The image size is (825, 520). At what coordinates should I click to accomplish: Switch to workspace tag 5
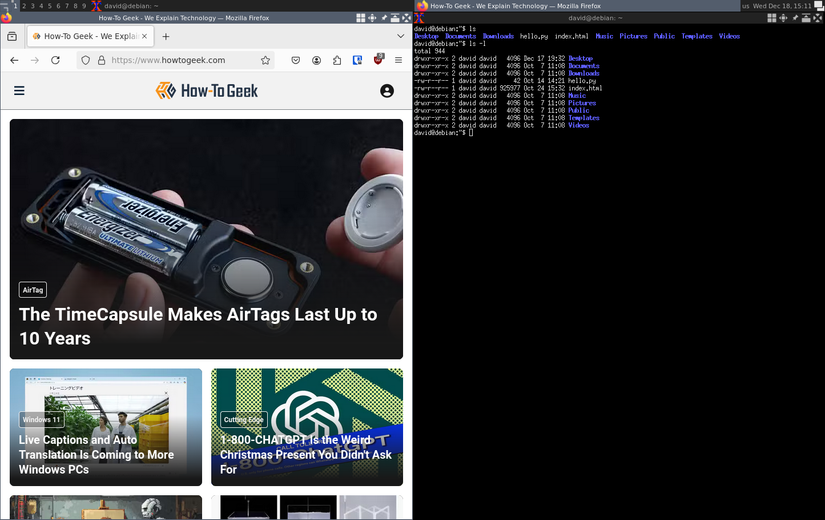point(50,6)
